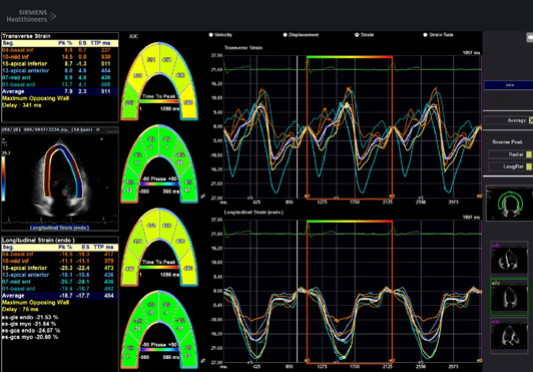Click Longitudinal Strain (endo) table title

[x=38, y=240]
